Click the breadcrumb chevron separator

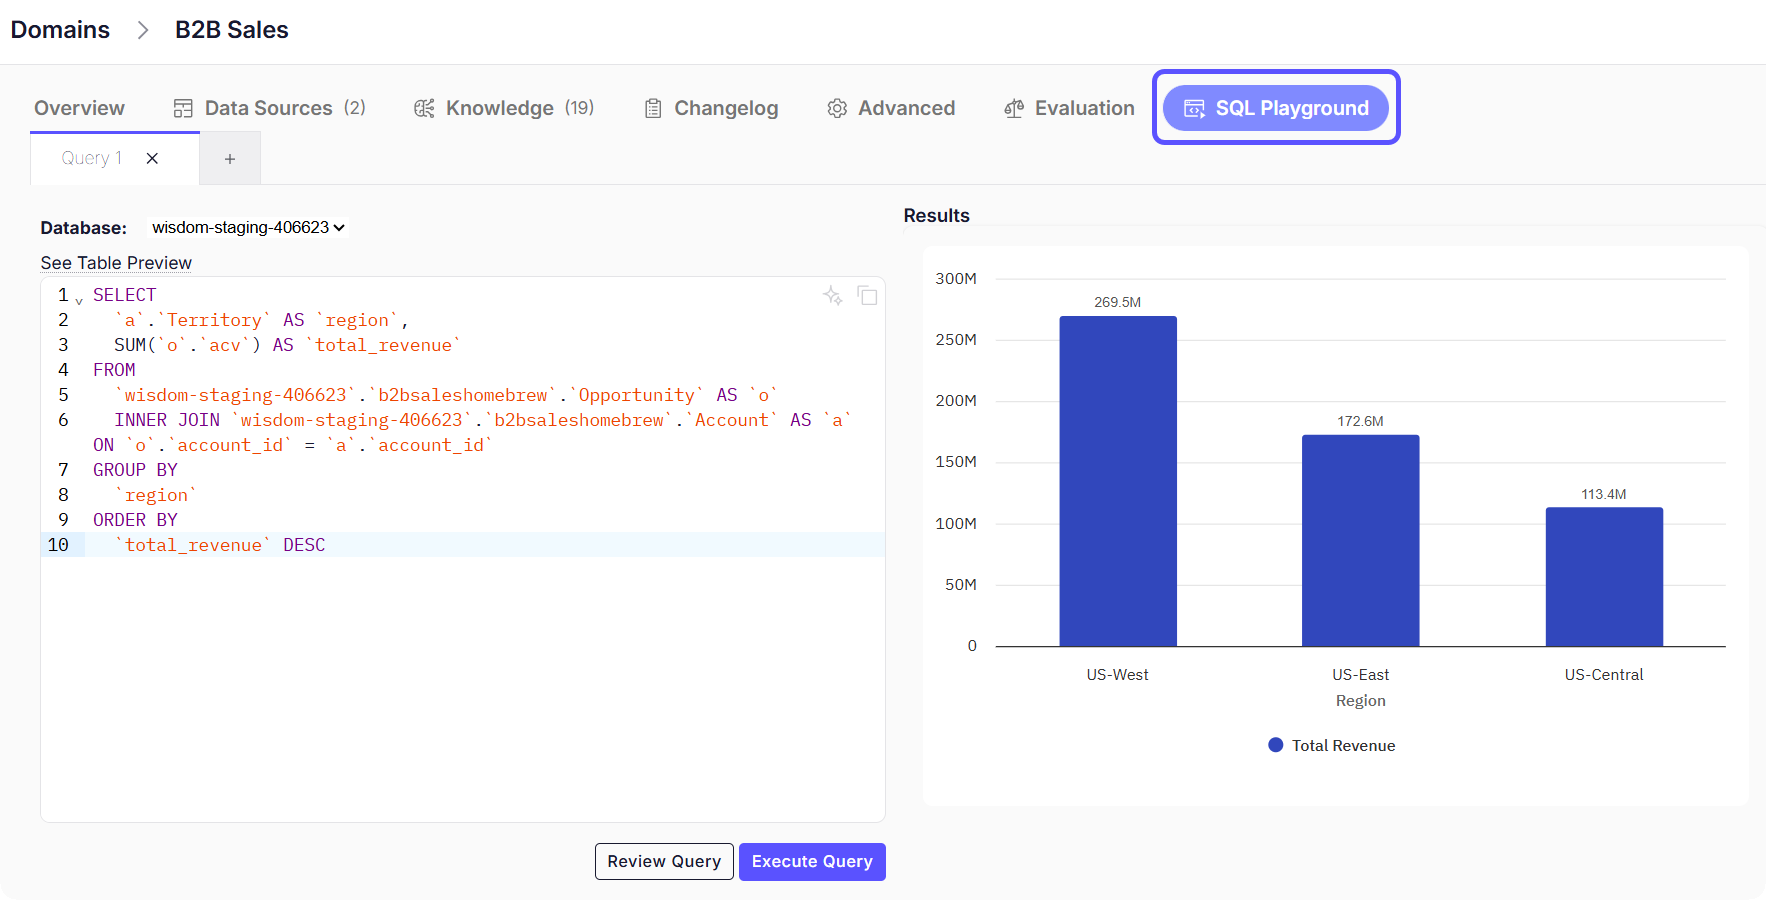coord(143,30)
